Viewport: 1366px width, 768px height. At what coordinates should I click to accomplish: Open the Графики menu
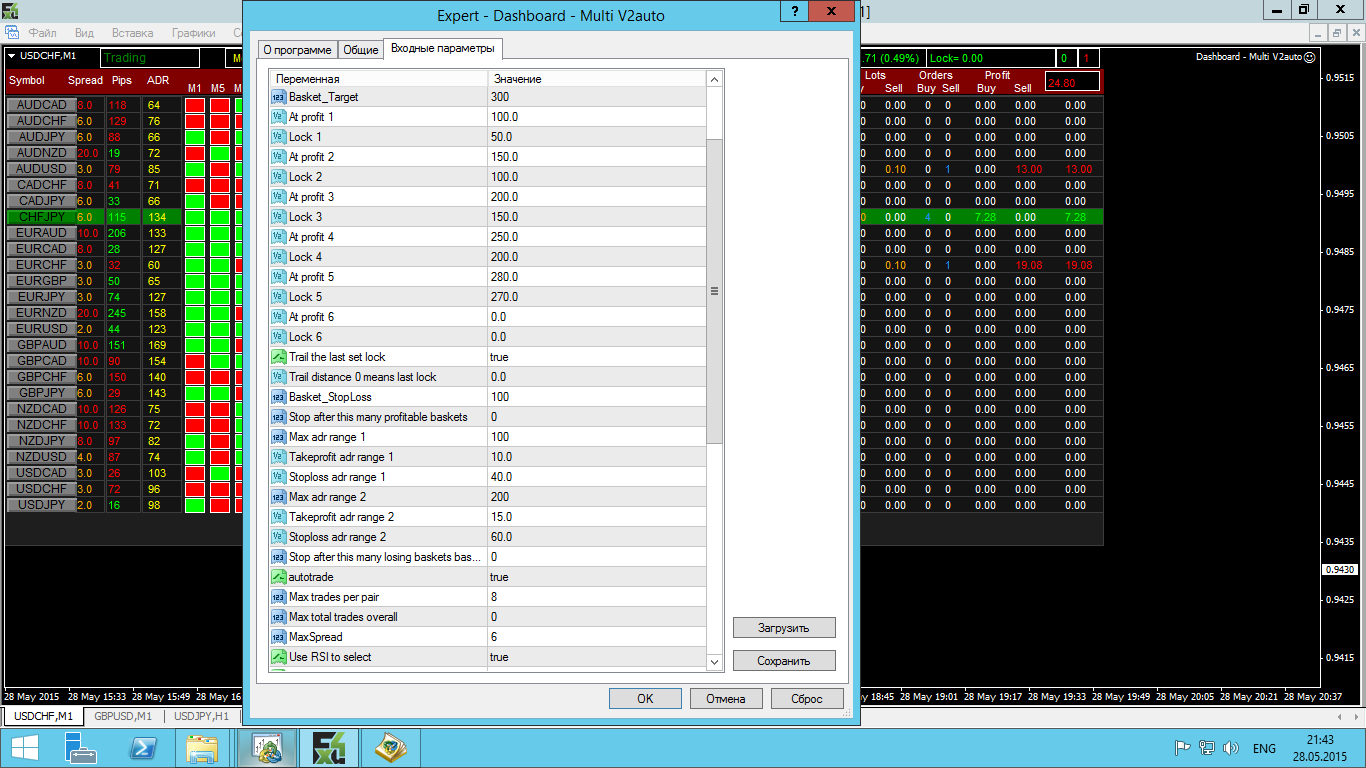193,33
